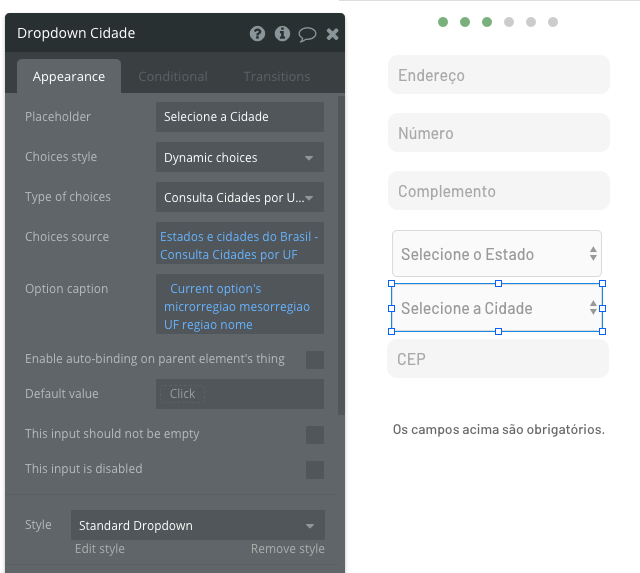Expand the Type of choices dropdown
The width and height of the screenshot is (640, 573).
(x=240, y=197)
